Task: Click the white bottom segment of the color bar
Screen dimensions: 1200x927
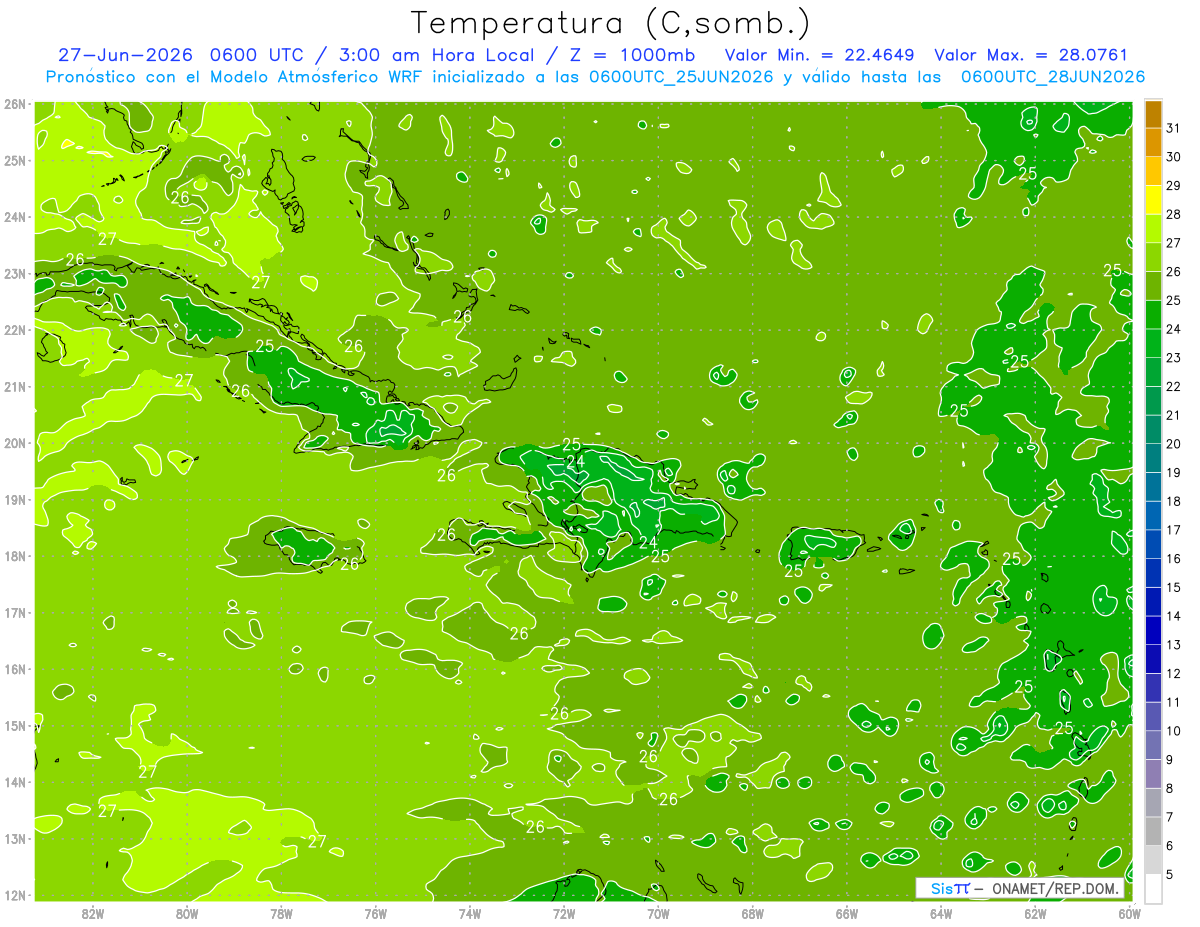Action: tap(1153, 888)
